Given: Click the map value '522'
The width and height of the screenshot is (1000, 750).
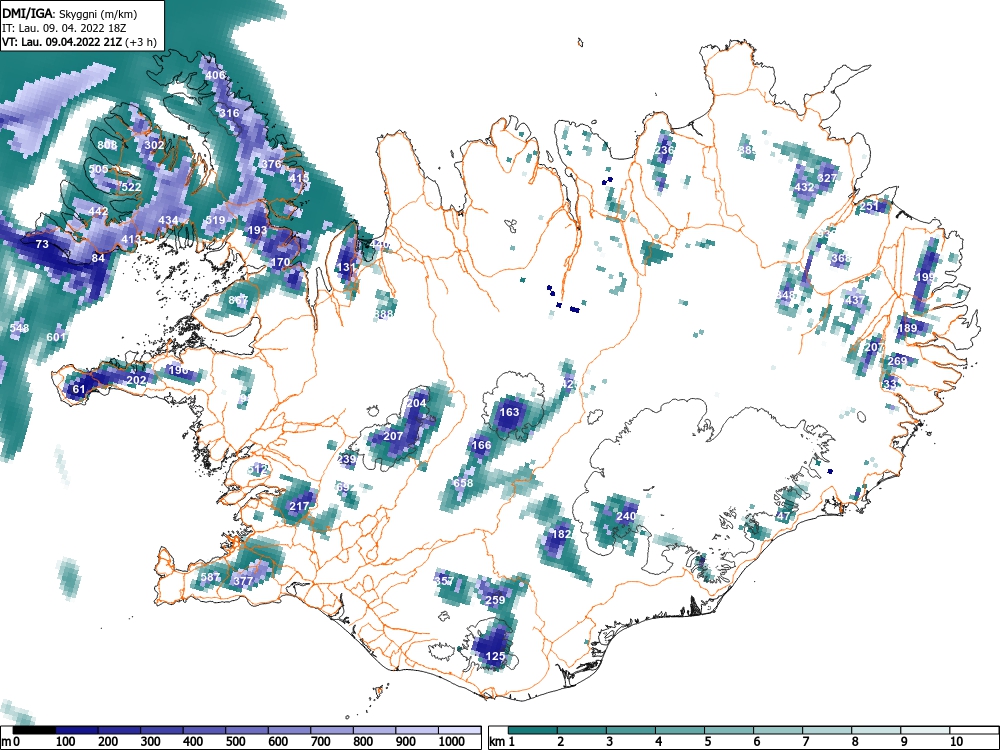Looking at the screenshot, I should (131, 187).
